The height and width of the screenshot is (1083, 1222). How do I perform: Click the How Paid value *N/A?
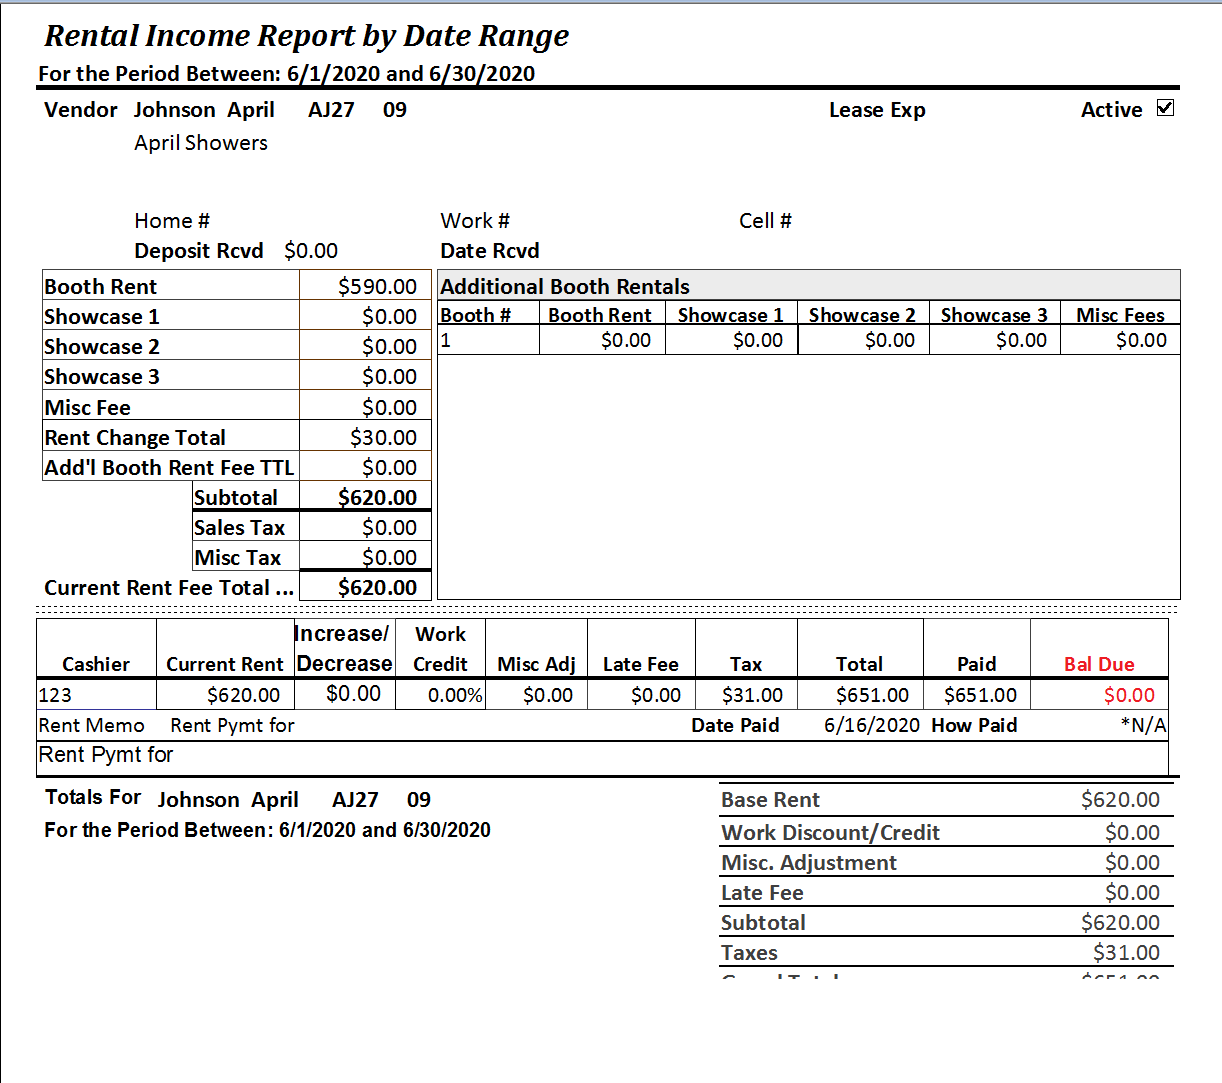tap(1143, 725)
